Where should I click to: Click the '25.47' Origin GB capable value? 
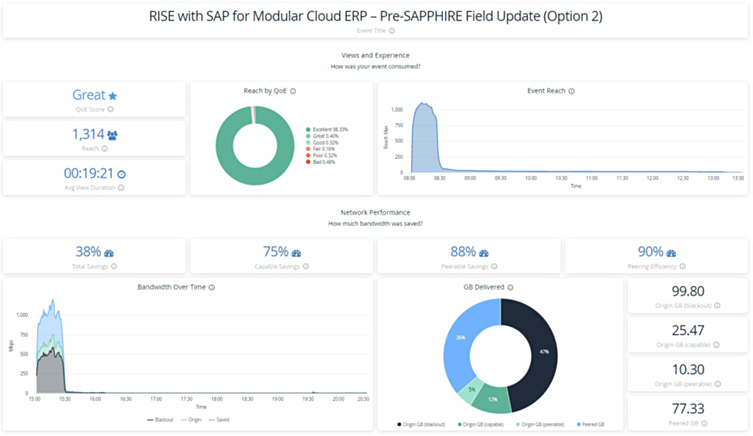click(688, 331)
